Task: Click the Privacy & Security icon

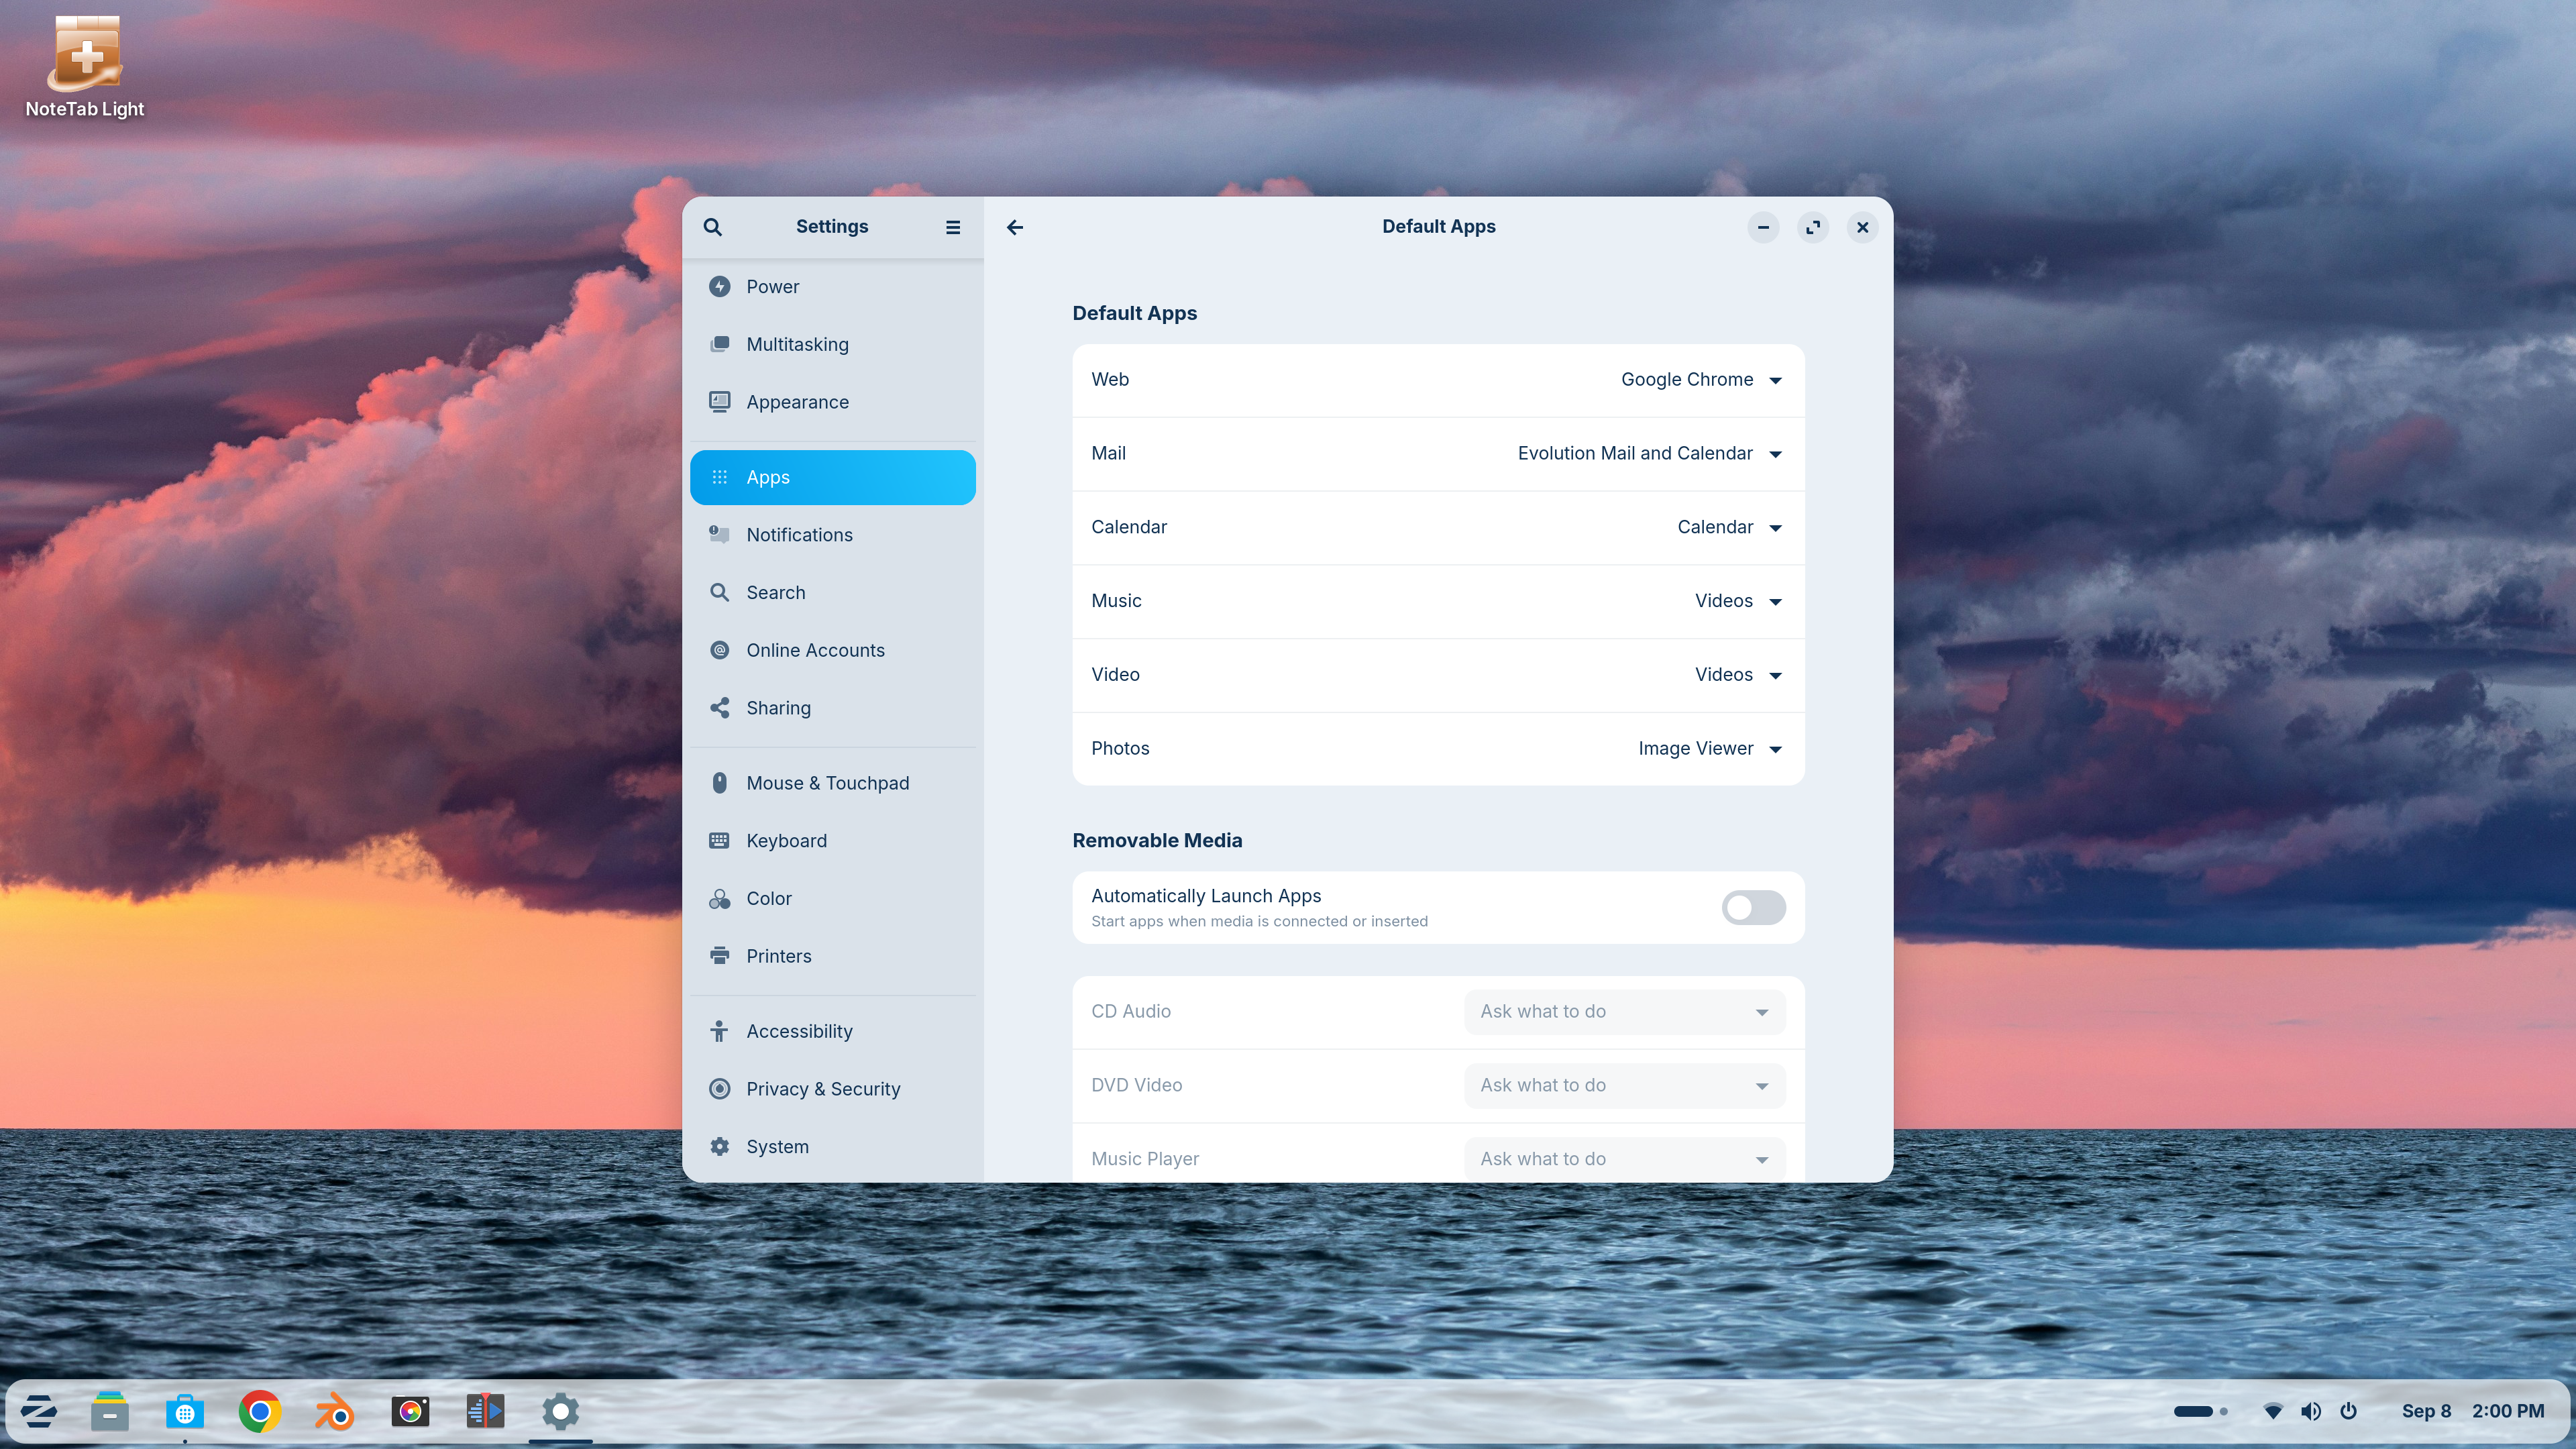Action: point(719,1089)
